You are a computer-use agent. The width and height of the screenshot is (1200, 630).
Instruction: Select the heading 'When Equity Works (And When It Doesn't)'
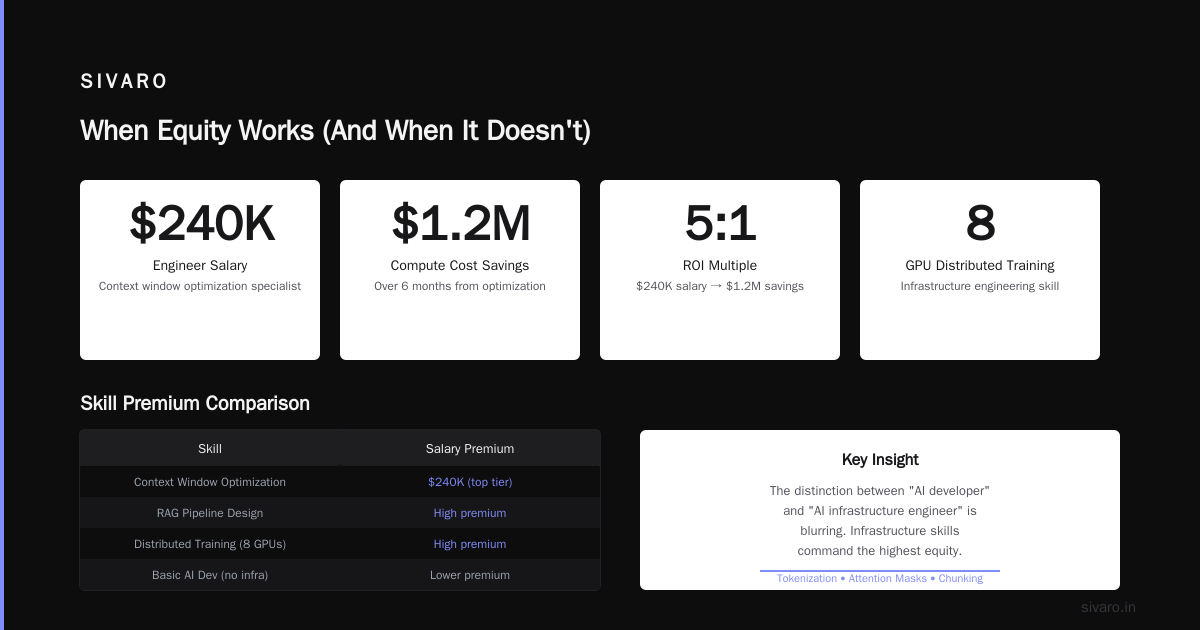pyautogui.click(x=335, y=131)
